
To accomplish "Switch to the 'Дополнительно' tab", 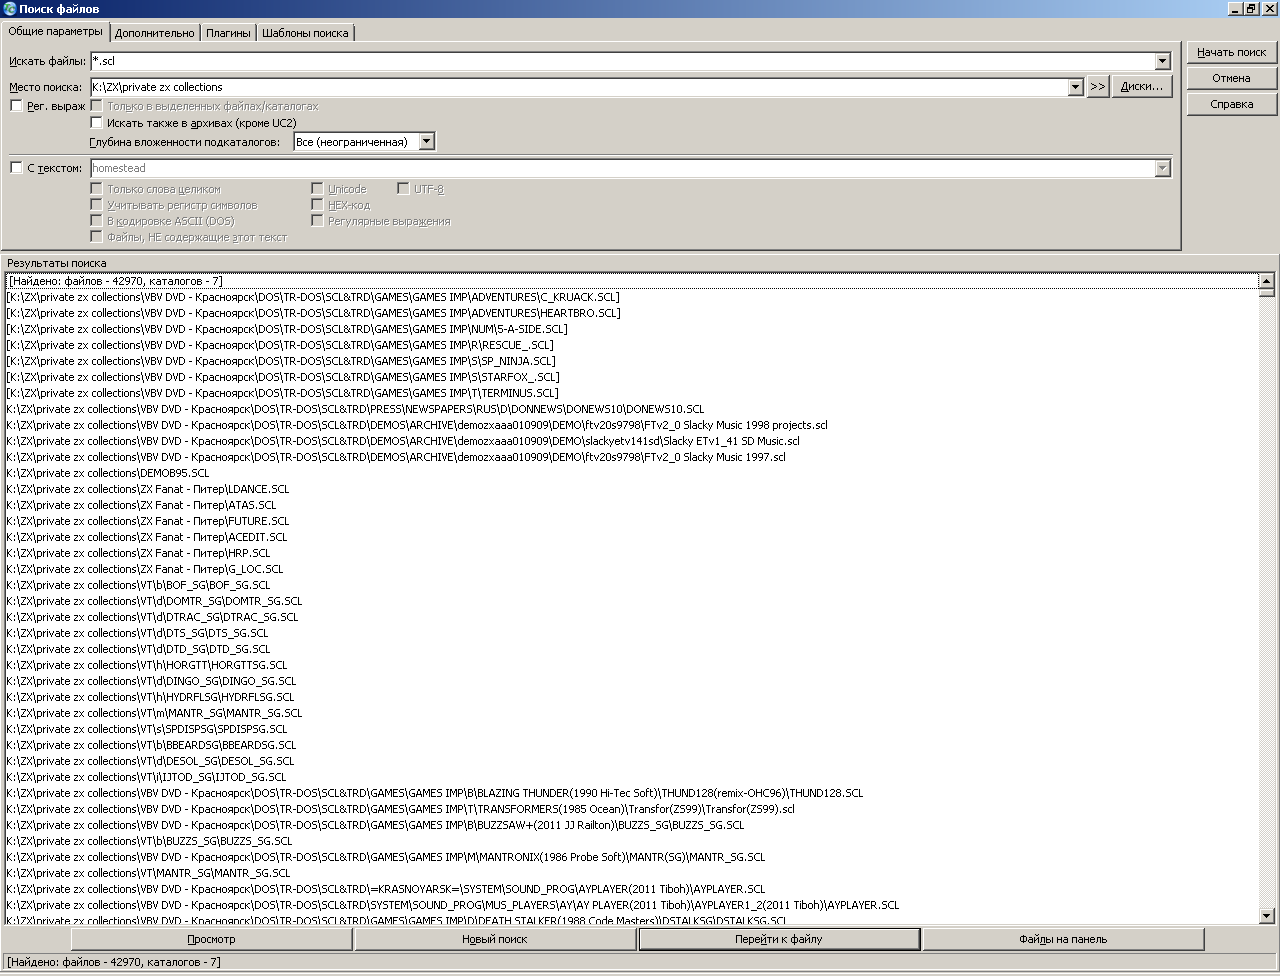I will tap(155, 33).
